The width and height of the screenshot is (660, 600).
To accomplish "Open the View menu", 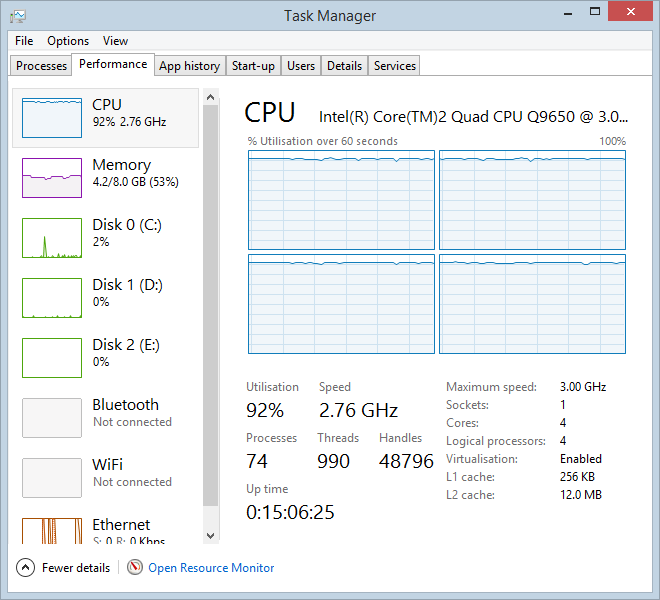I will [115, 41].
